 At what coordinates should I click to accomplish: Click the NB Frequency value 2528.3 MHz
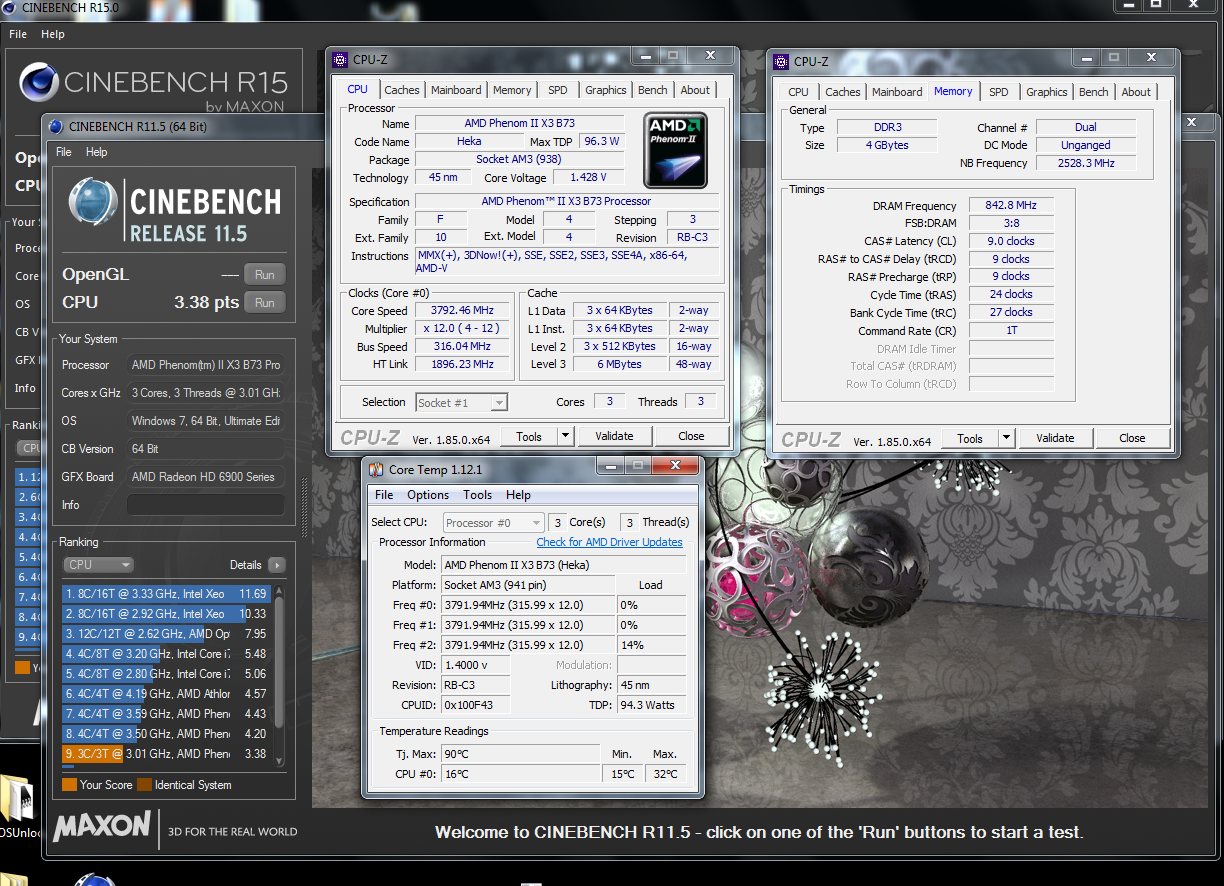1086,163
